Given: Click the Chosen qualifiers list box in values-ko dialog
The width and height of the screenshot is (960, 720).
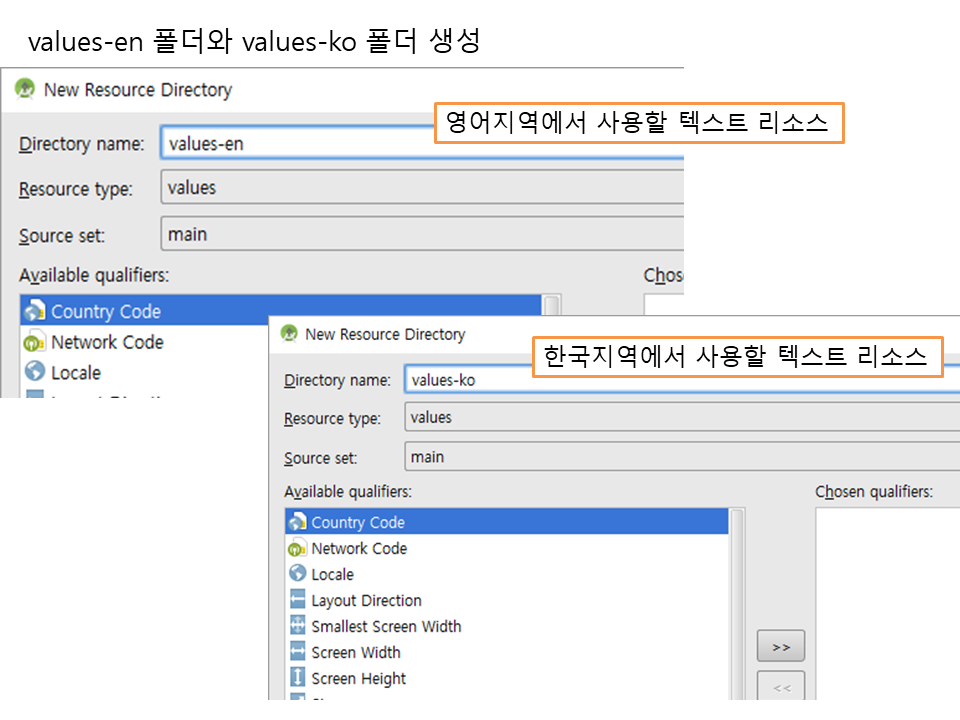Looking at the screenshot, I should [x=886, y=600].
